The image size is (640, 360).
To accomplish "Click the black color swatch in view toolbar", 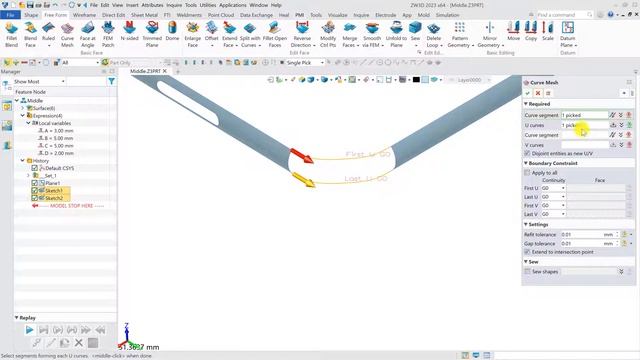I will (x=416, y=80).
